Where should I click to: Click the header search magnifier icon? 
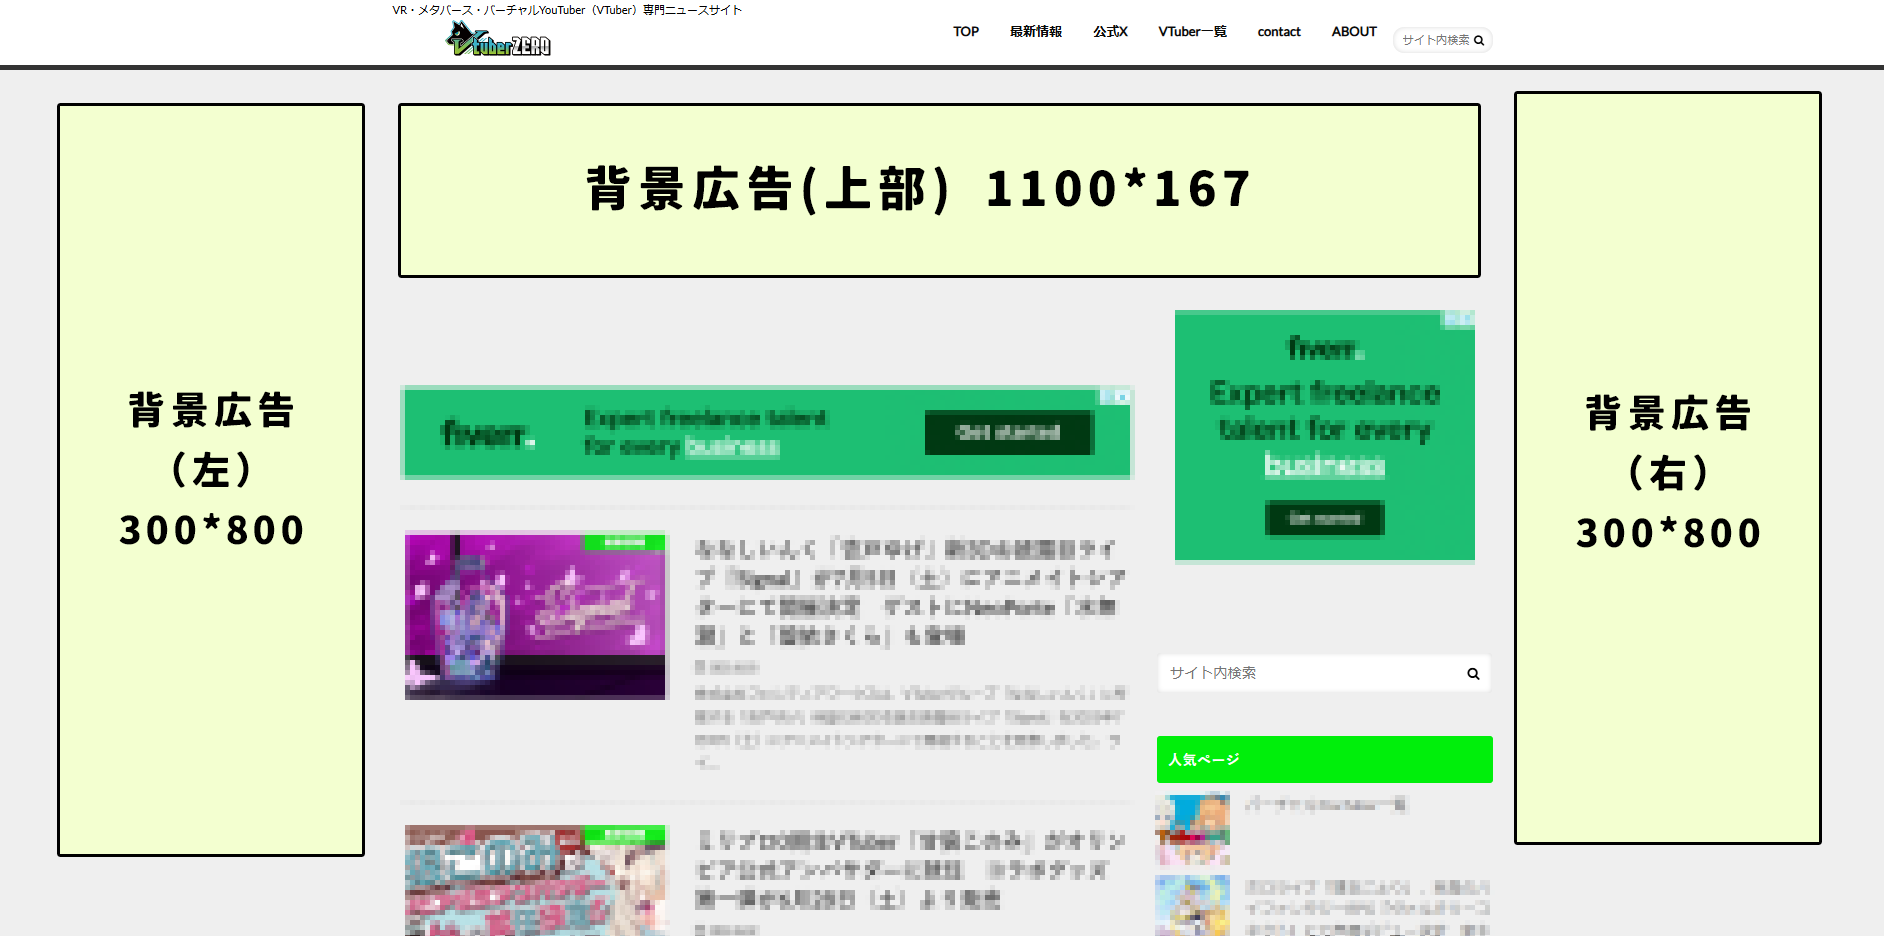(x=1479, y=41)
